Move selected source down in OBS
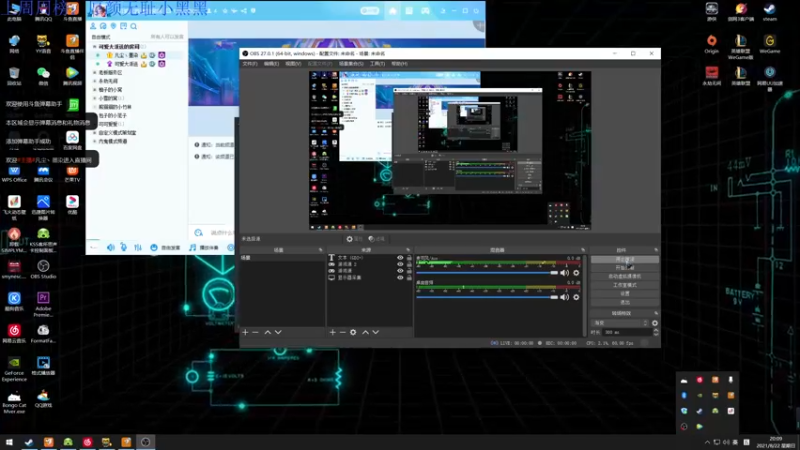The width and height of the screenshot is (800, 450). click(376, 332)
